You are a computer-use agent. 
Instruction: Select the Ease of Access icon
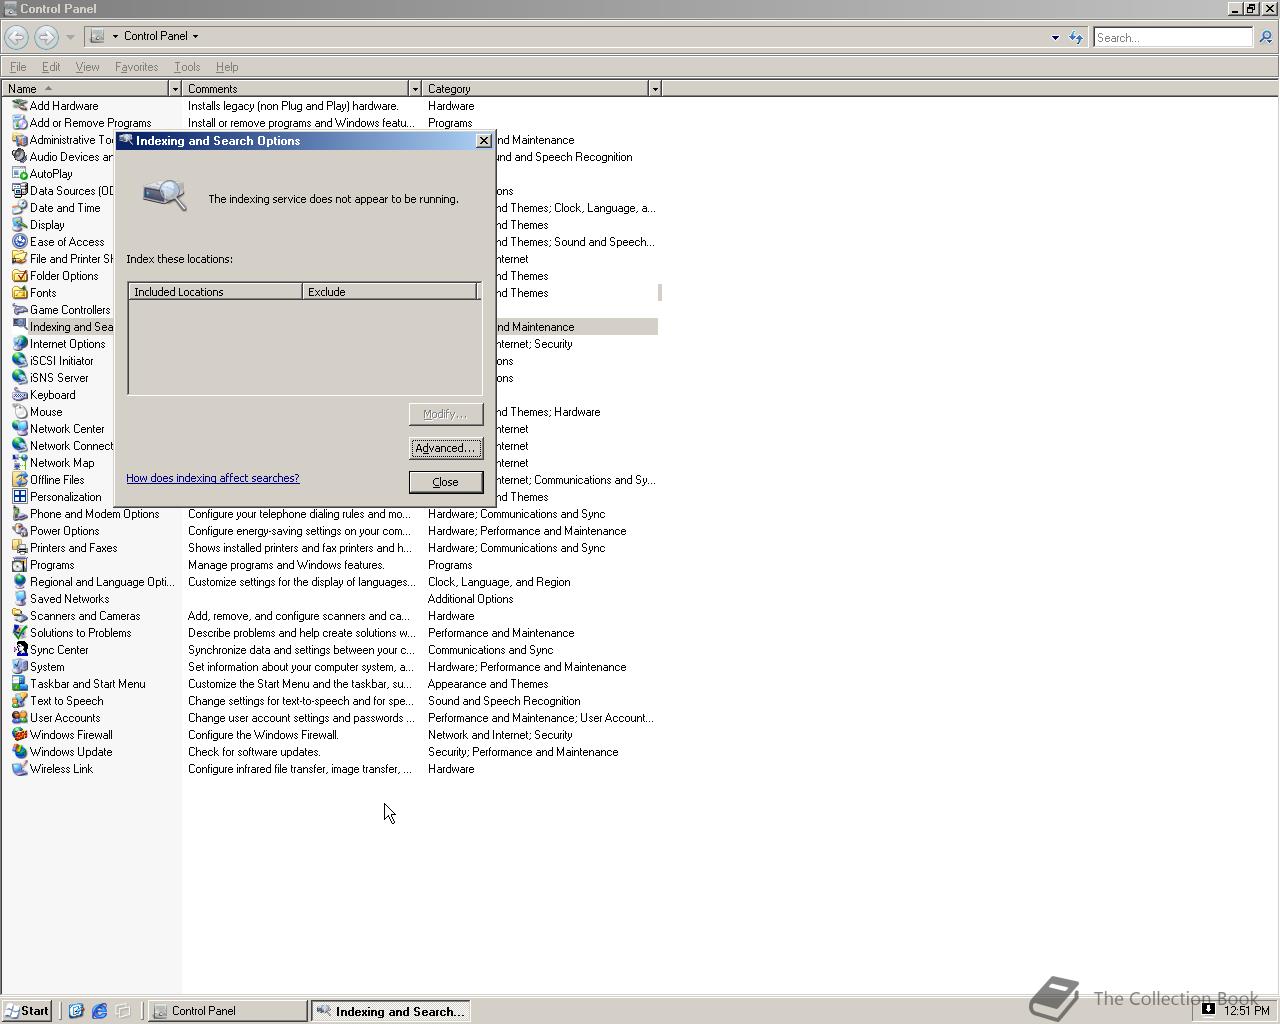[x=20, y=242]
